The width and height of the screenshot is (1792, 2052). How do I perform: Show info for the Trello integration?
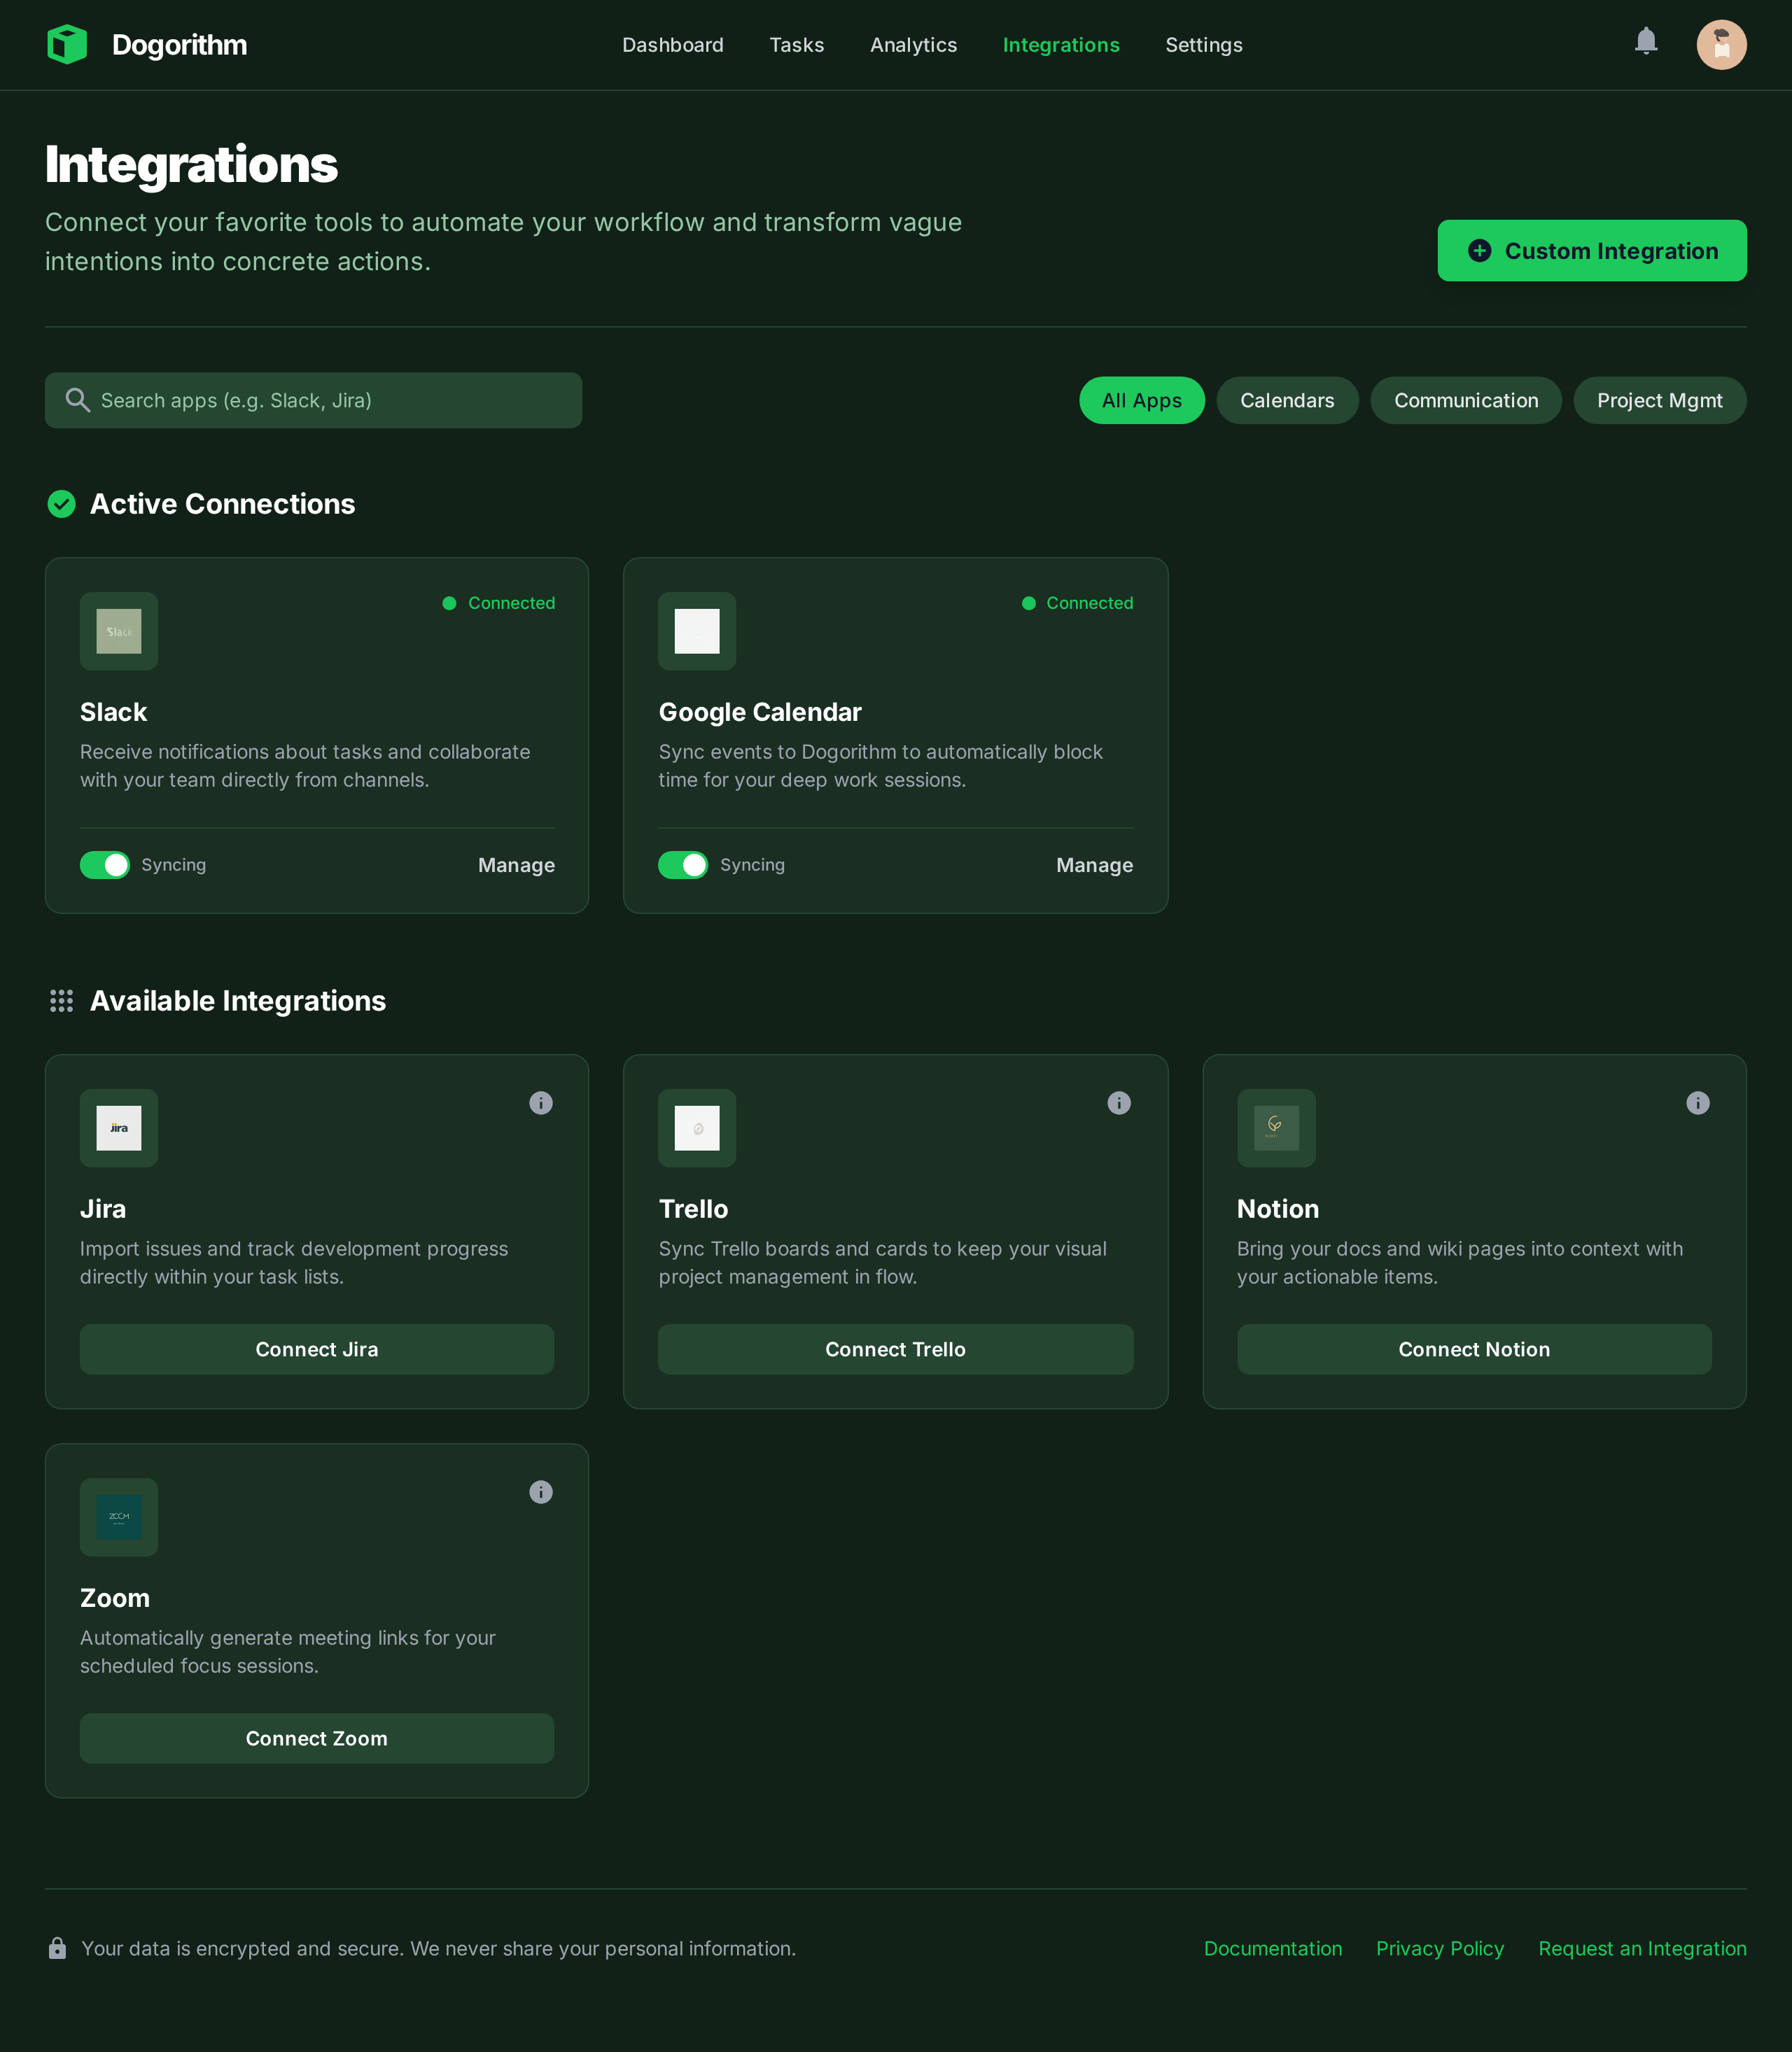(x=1119, y=1103)
